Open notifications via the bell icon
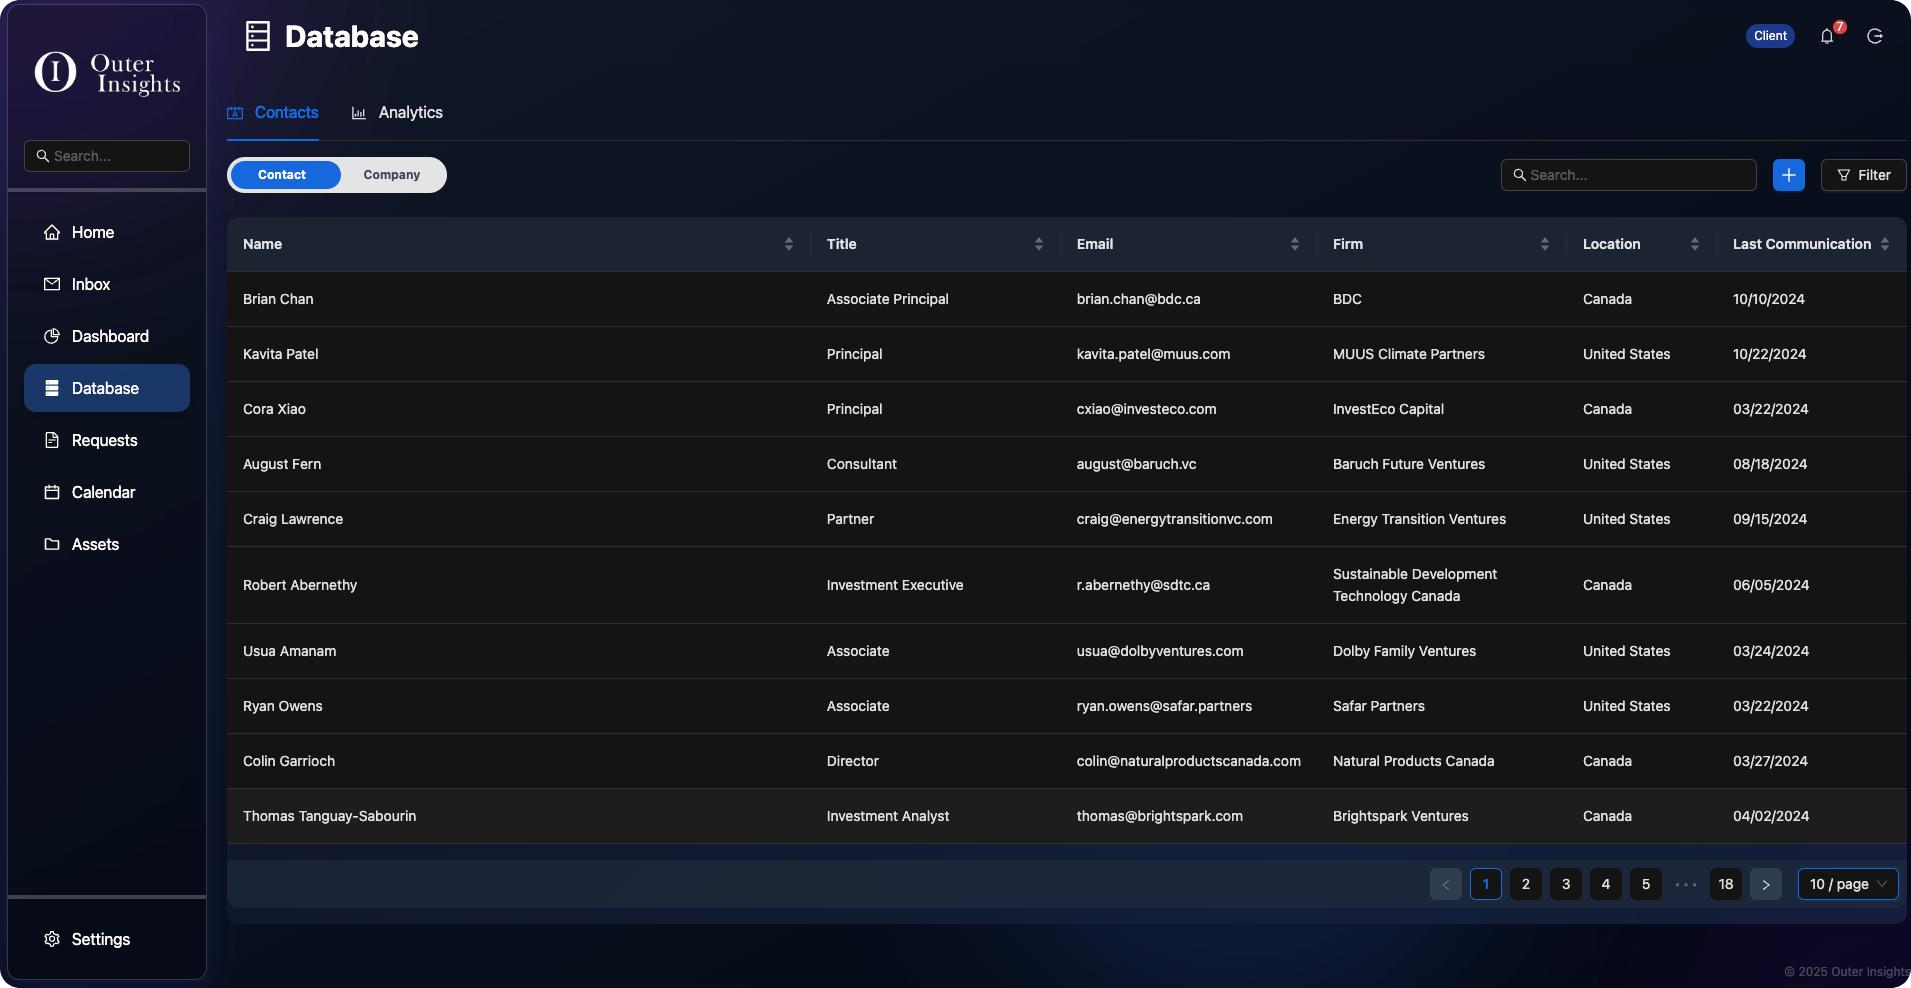The height and width of the screenshot is (988, 1911). coord(1828,36)
